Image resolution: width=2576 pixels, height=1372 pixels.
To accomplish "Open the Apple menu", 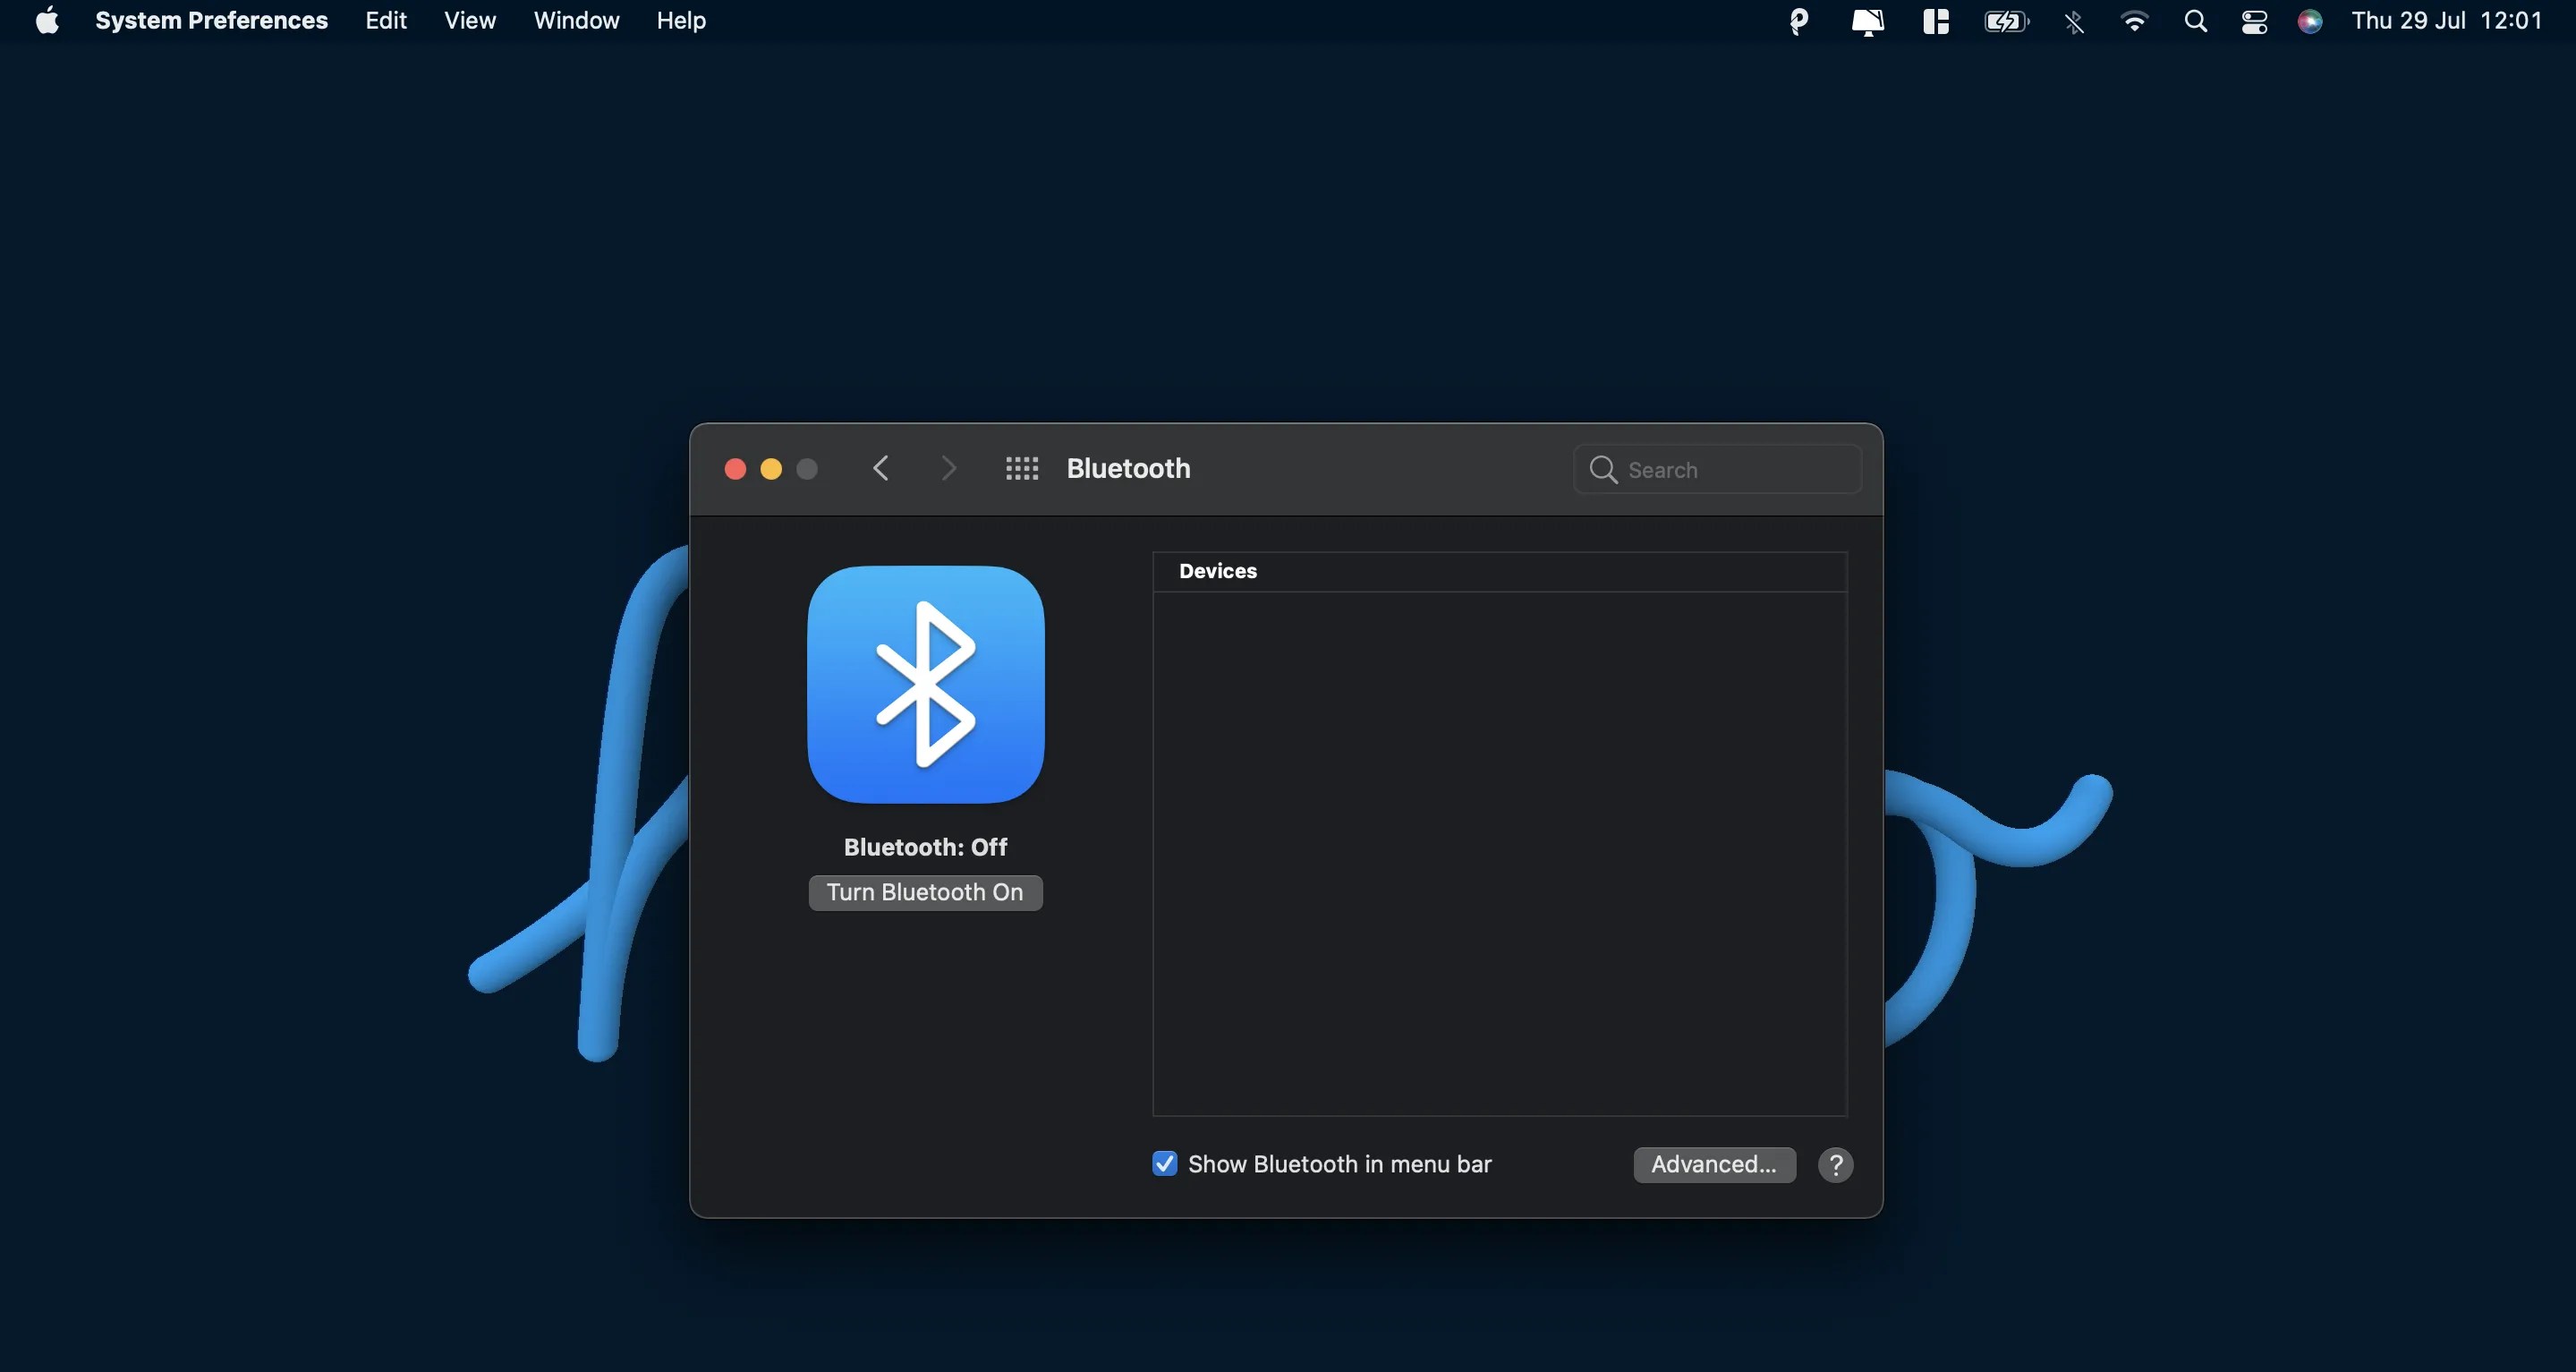I will [47, 21].
